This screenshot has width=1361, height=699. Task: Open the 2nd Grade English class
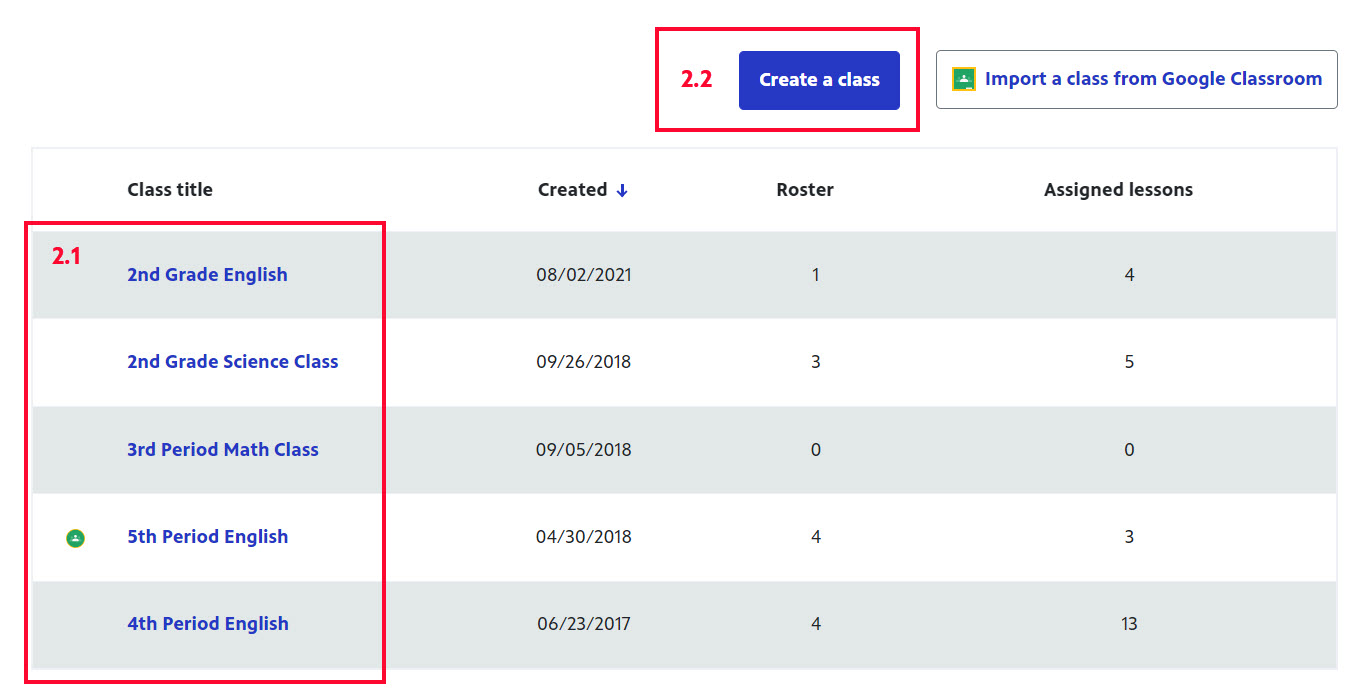207,275
